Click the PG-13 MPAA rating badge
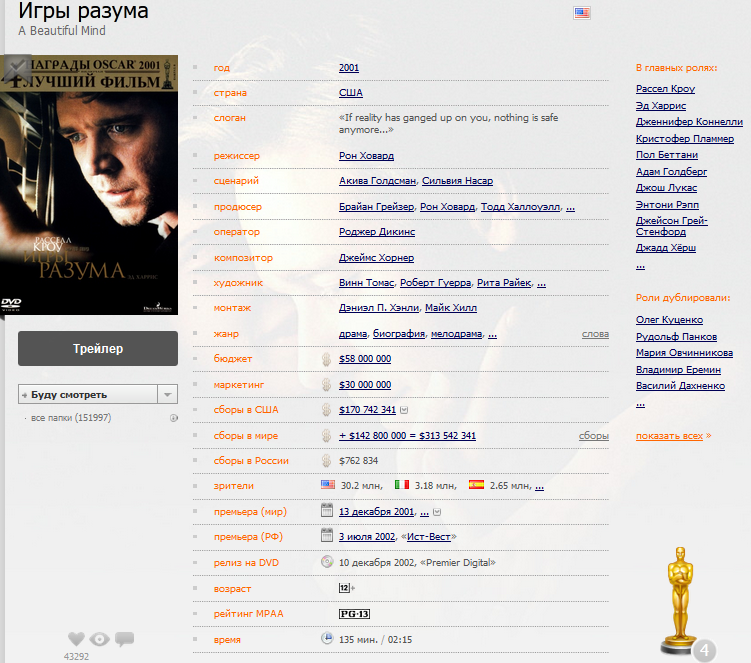 click(354, 614)
